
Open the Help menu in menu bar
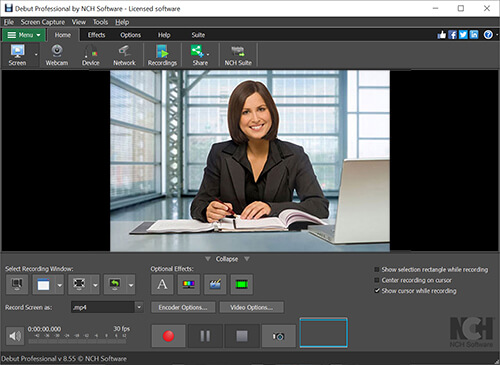pyautogui.click(x=122, y=22)
